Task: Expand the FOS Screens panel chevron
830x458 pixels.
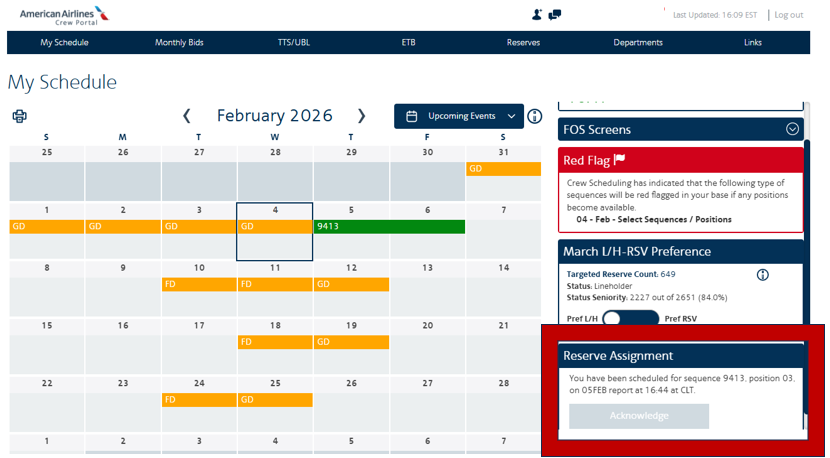Action: coord(792,129)
